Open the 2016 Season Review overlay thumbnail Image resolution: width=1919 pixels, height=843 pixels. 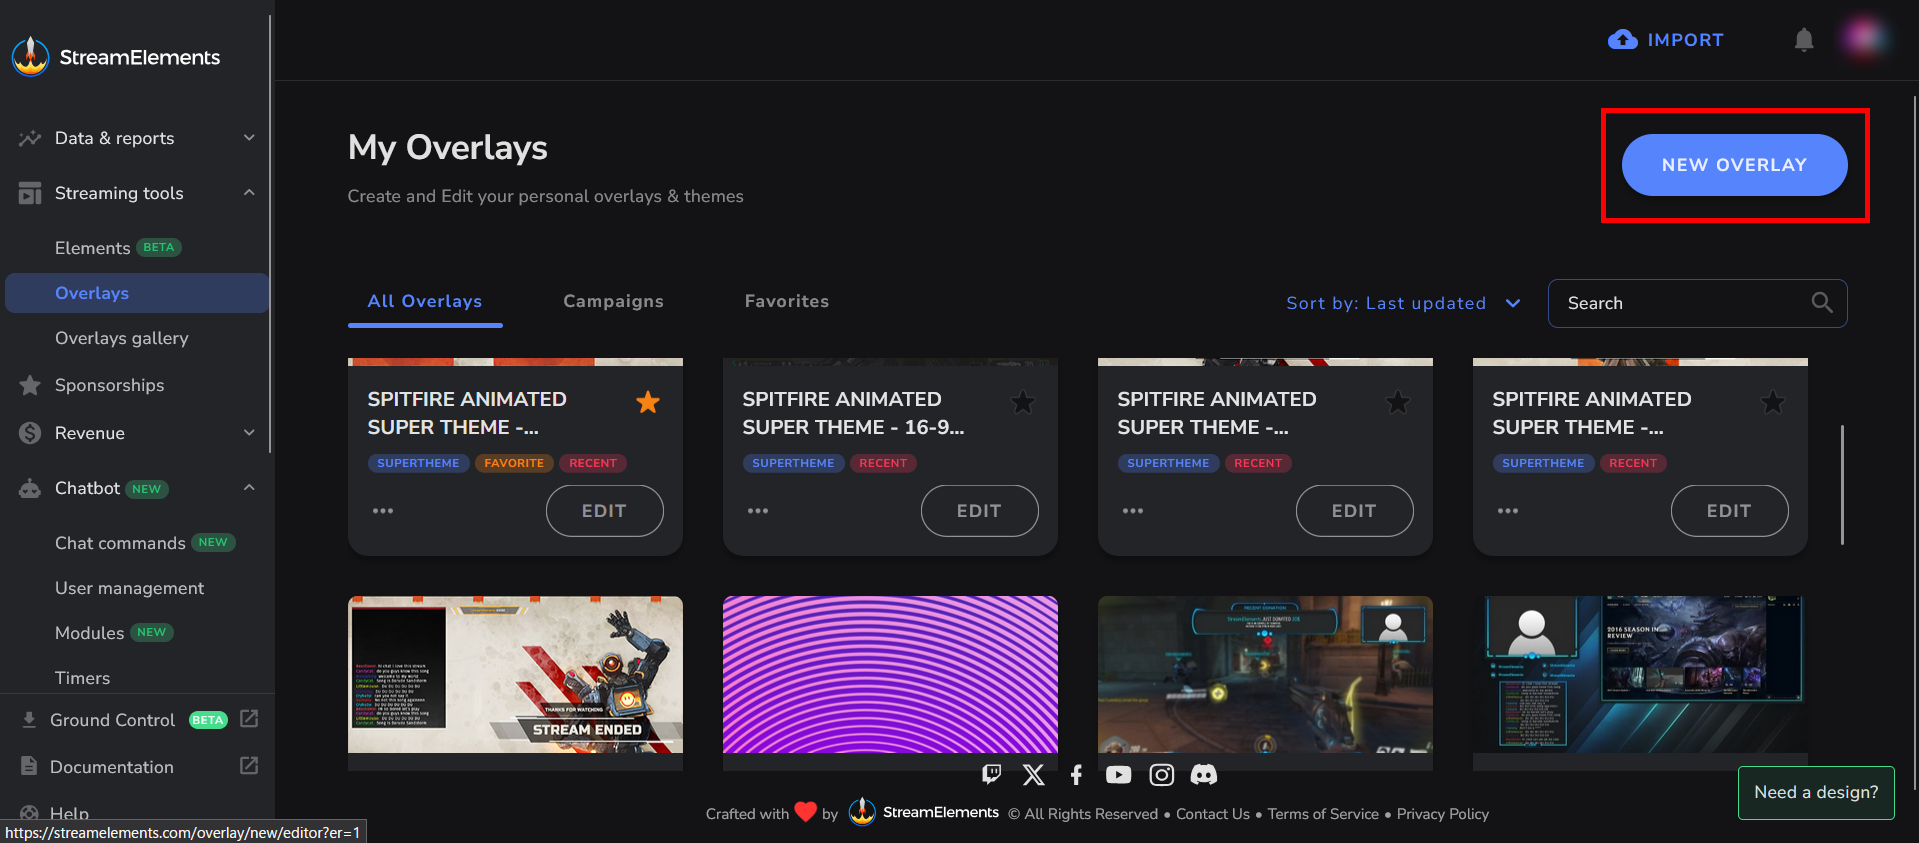click(x=1640, y=675)
